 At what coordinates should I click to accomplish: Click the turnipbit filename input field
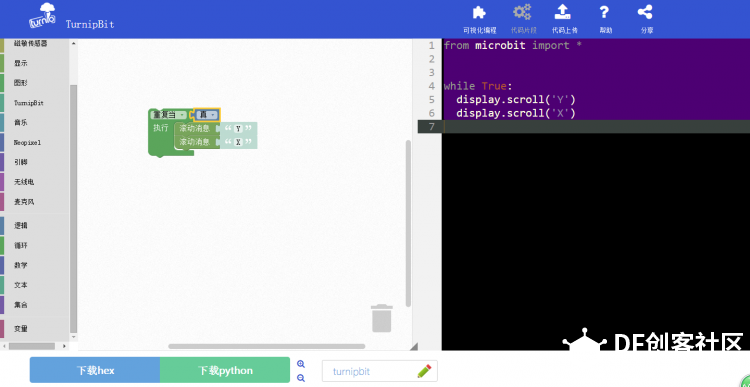tap(379, 371)
